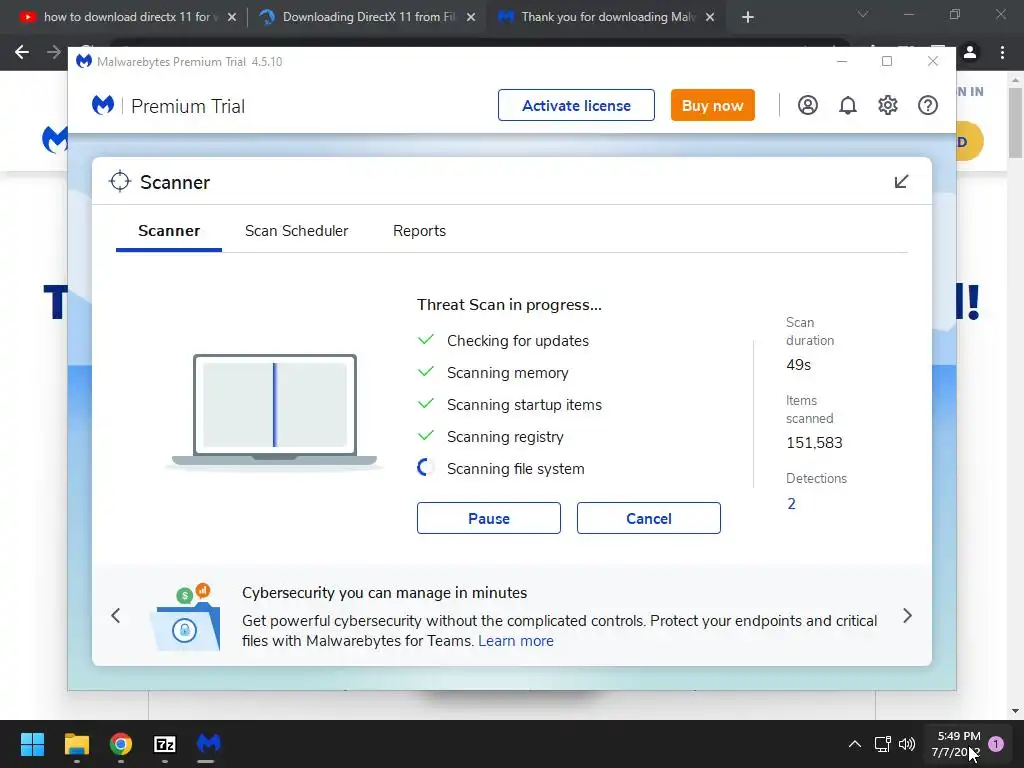Click the Scanning registry status text

[505, 437]
